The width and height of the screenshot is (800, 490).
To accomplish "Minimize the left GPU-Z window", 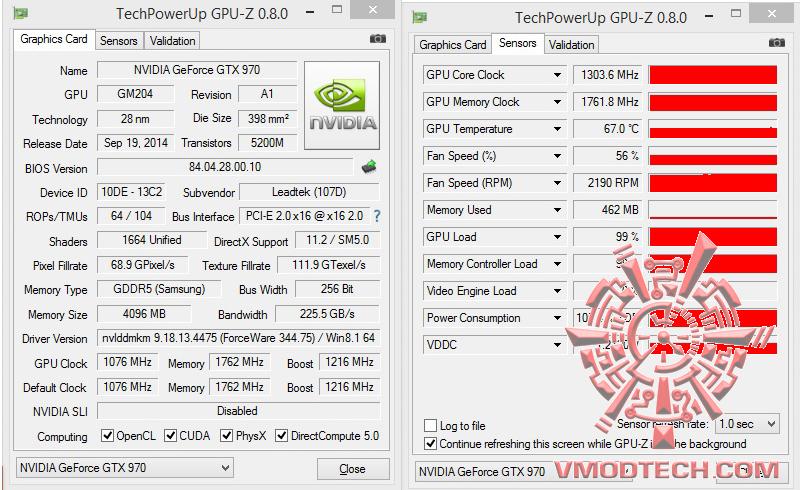I will (310, 11).
